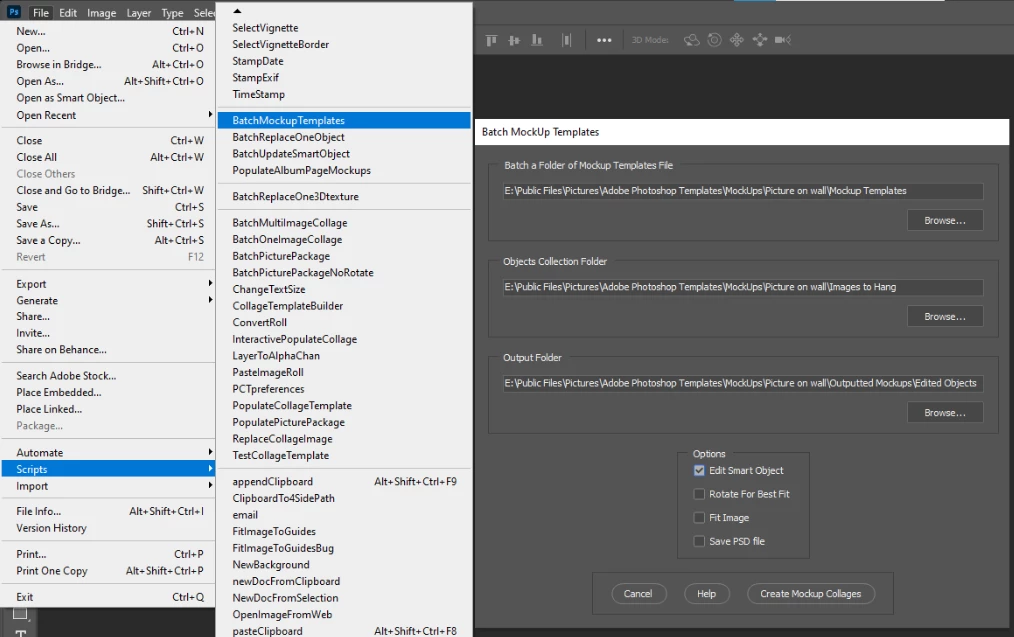Select the 3D Roll camera icon

pos(714,40)
